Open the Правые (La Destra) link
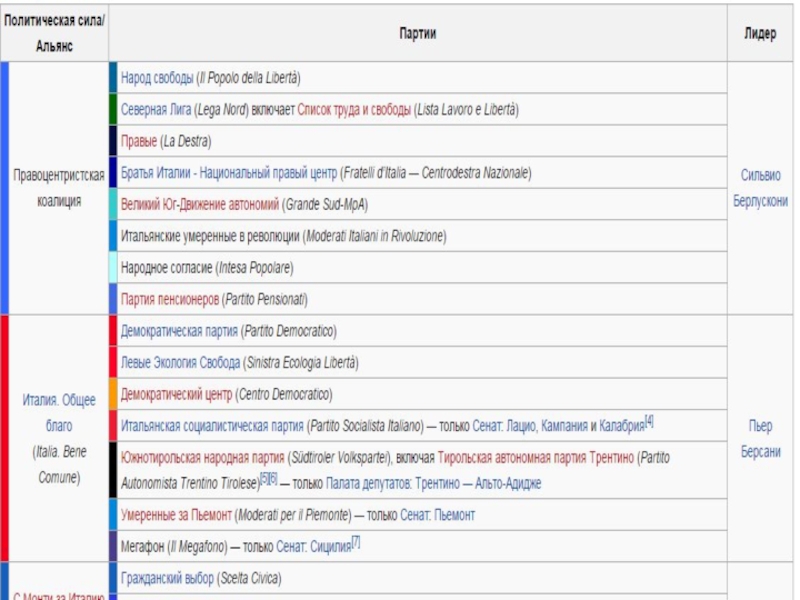The width and height of the screenshot is (800, 600). (x=139, y=141)
